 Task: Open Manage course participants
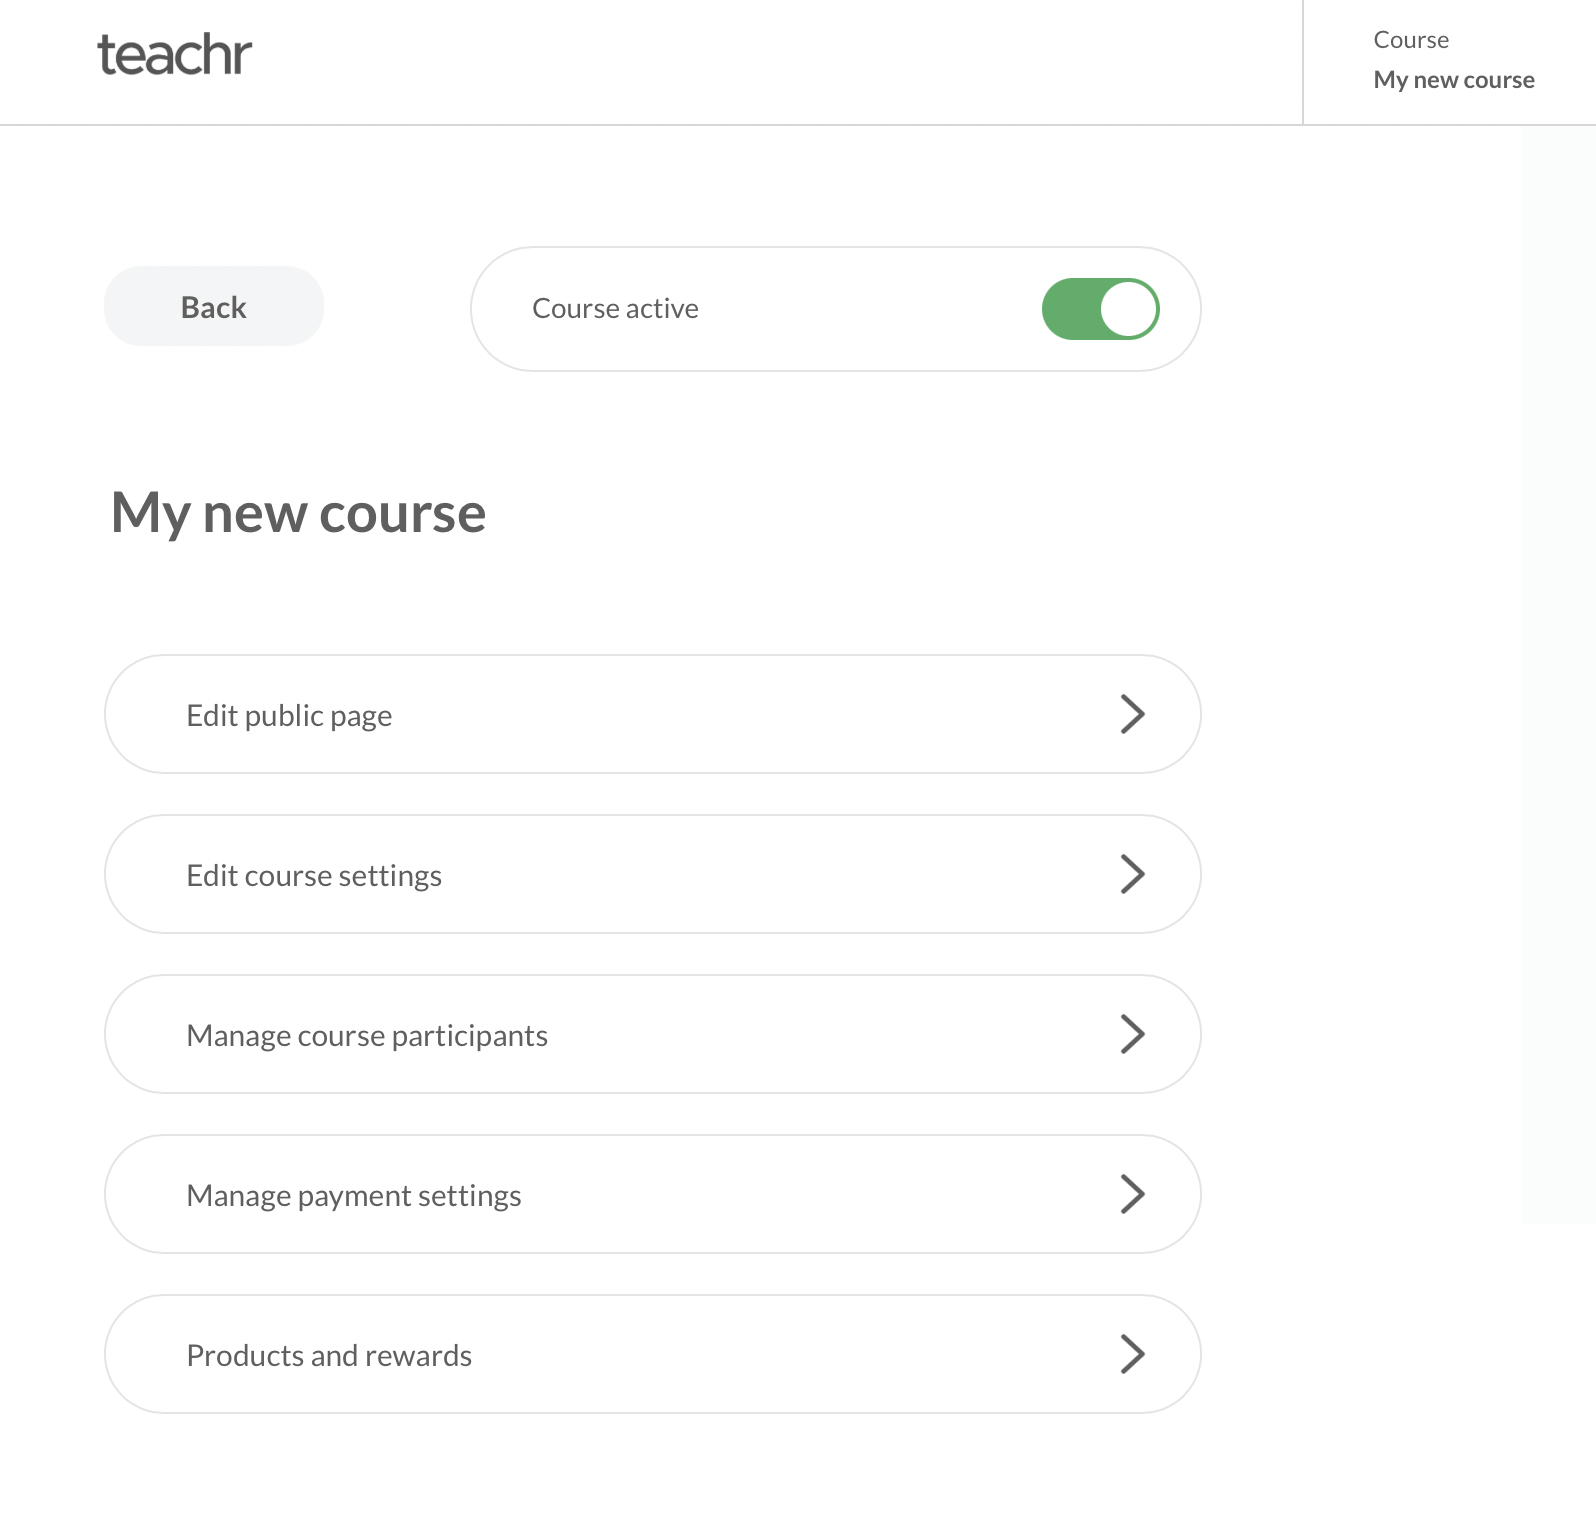[367, 1036]
